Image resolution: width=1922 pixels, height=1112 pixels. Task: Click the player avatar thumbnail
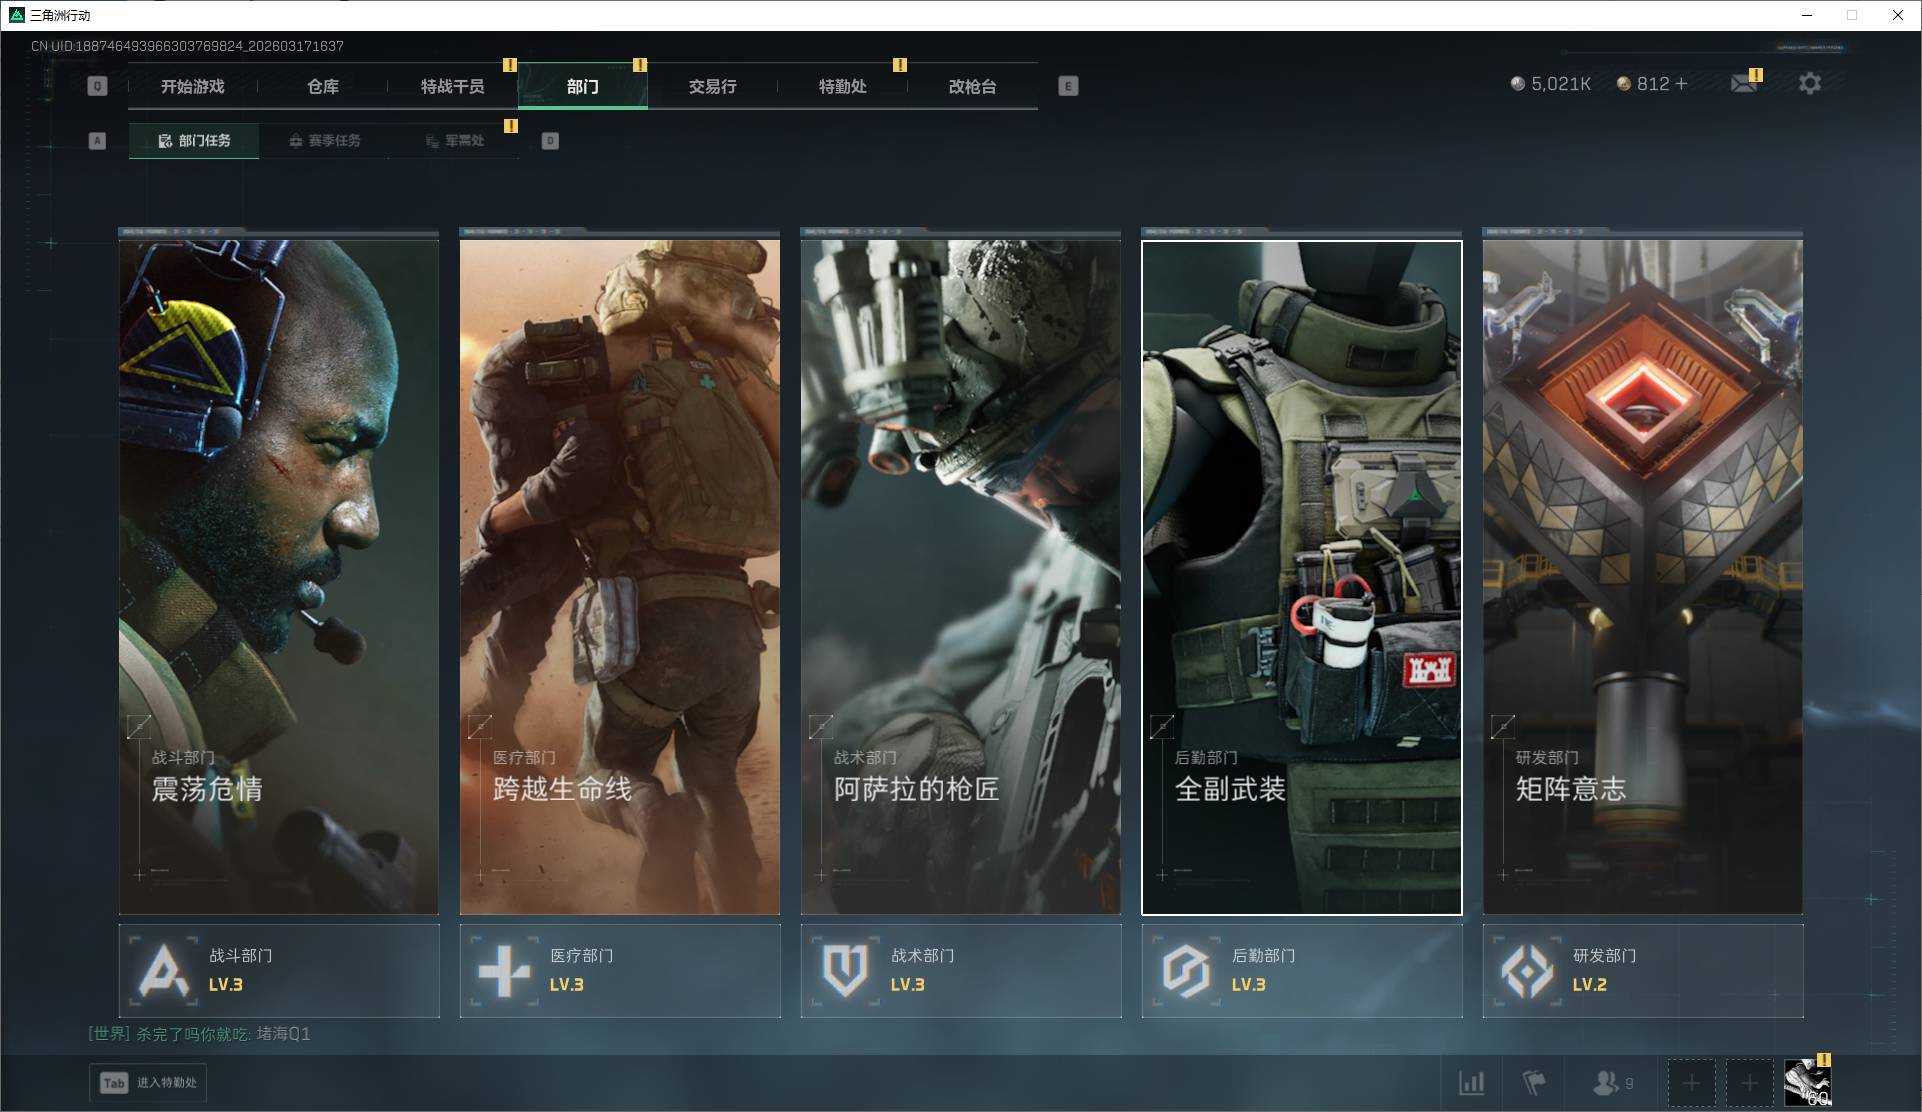click(1808, 1083)
